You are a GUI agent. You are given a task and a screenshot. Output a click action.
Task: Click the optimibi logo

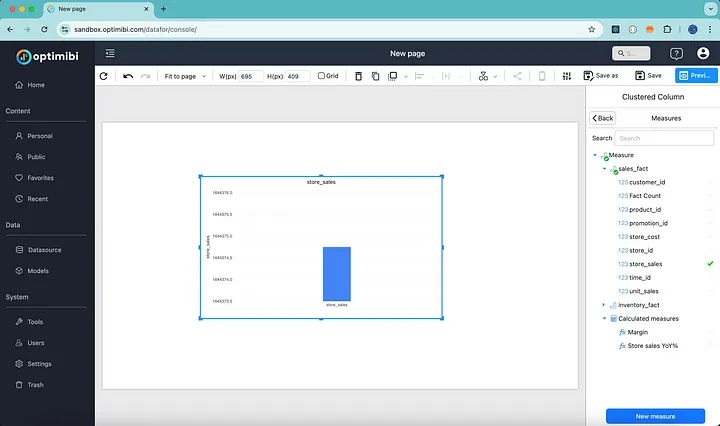tap(47, 56)
